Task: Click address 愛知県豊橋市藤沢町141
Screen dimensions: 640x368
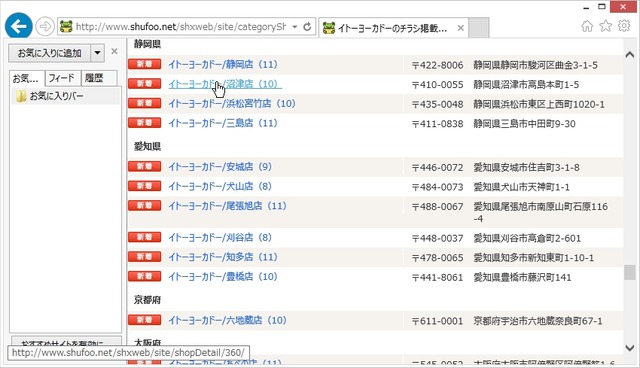Action: pyautogui.click(x=522, y=277)
